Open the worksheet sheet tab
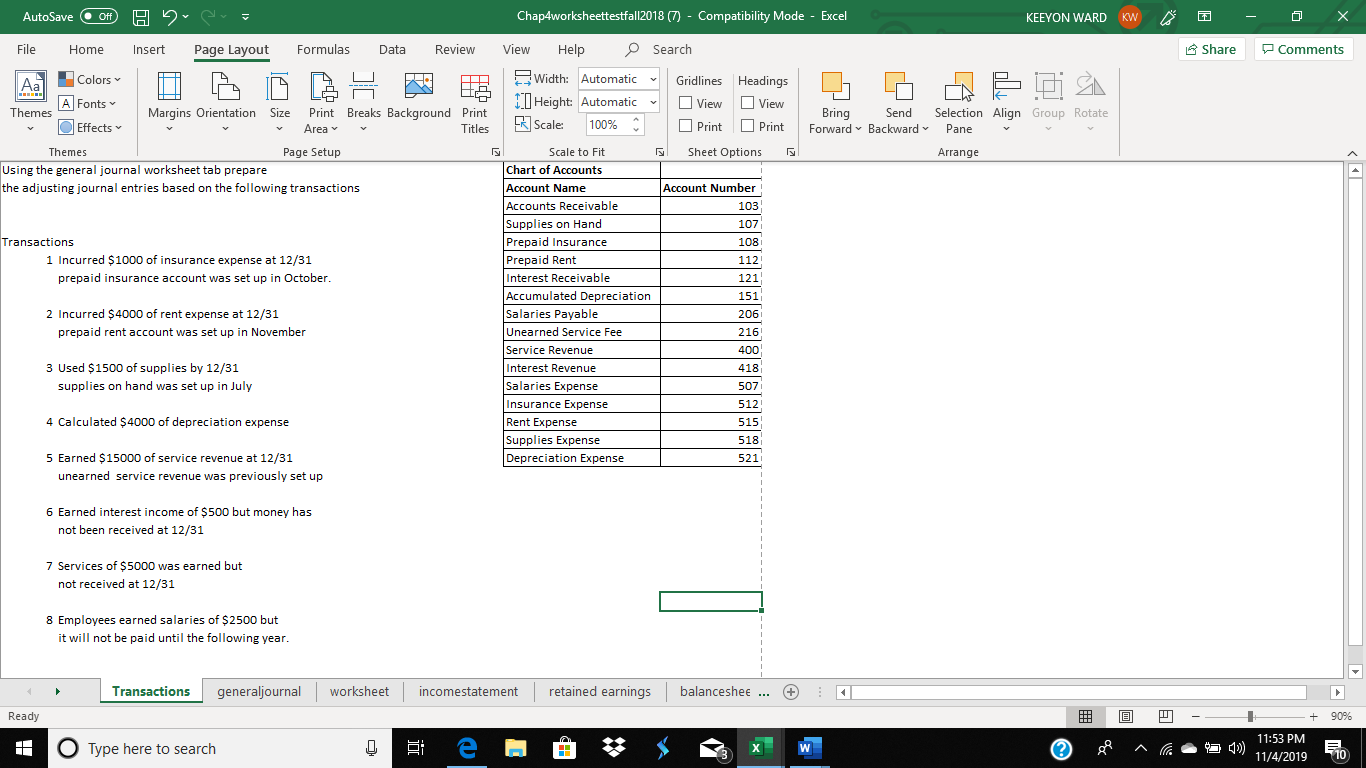The image size is (1366, 768). coord(359,691)
